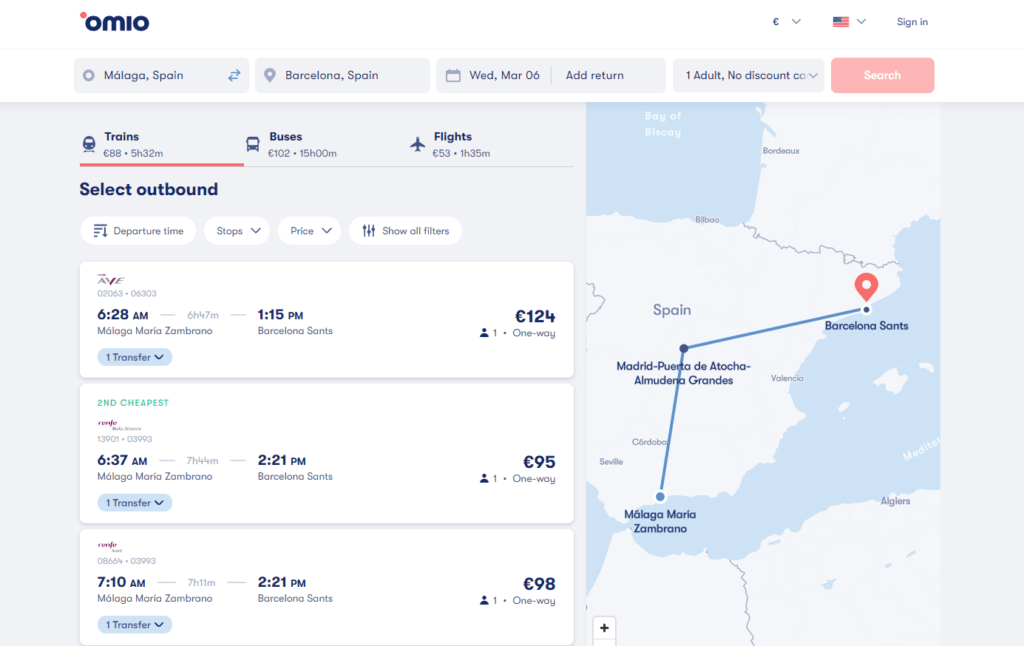This screenshot has height=646, width=1024.
Task: Expand 1 Transfer on 6:37 AM trip
Action: (x=135, y=503)
